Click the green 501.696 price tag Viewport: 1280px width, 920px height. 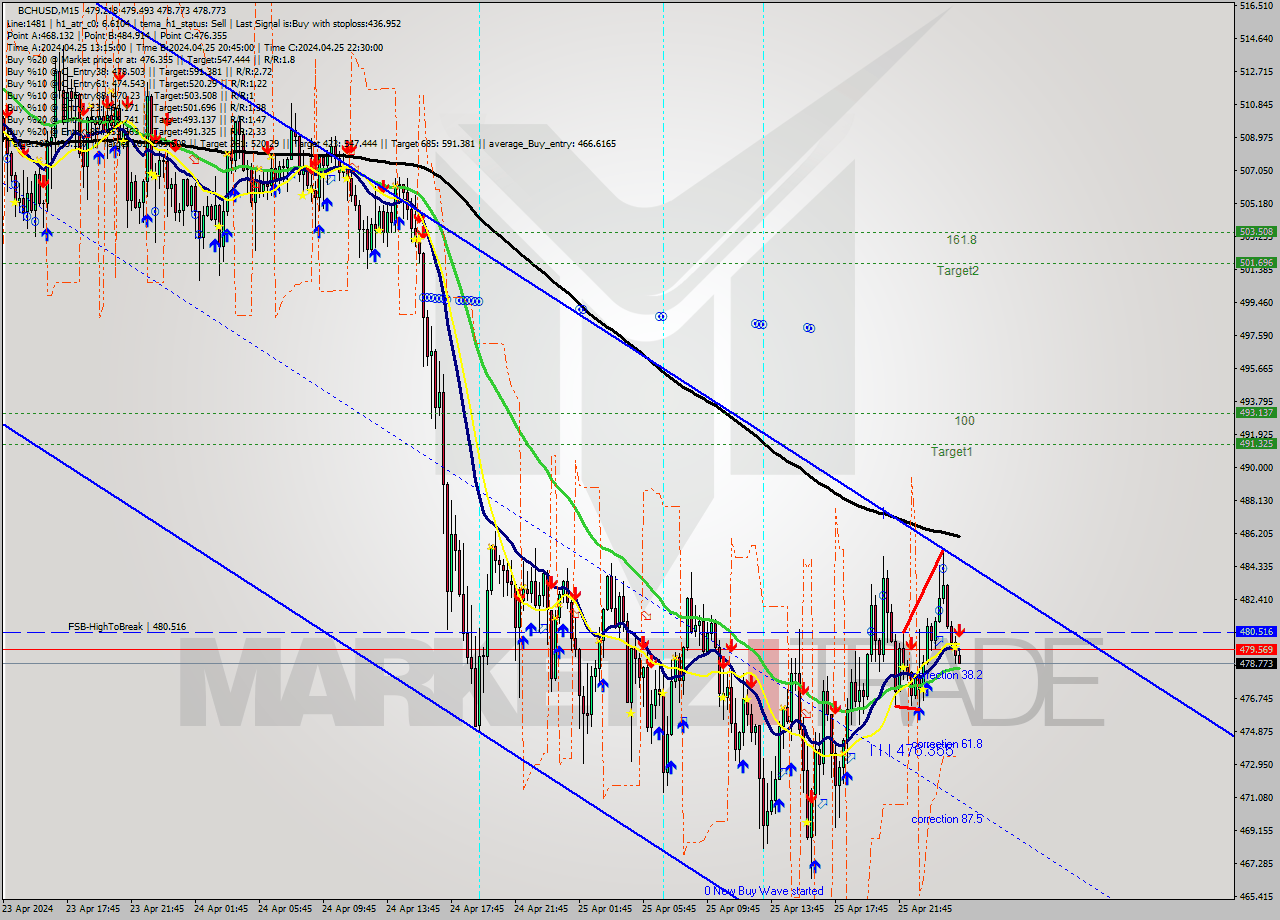click(x=1256, y=263)
